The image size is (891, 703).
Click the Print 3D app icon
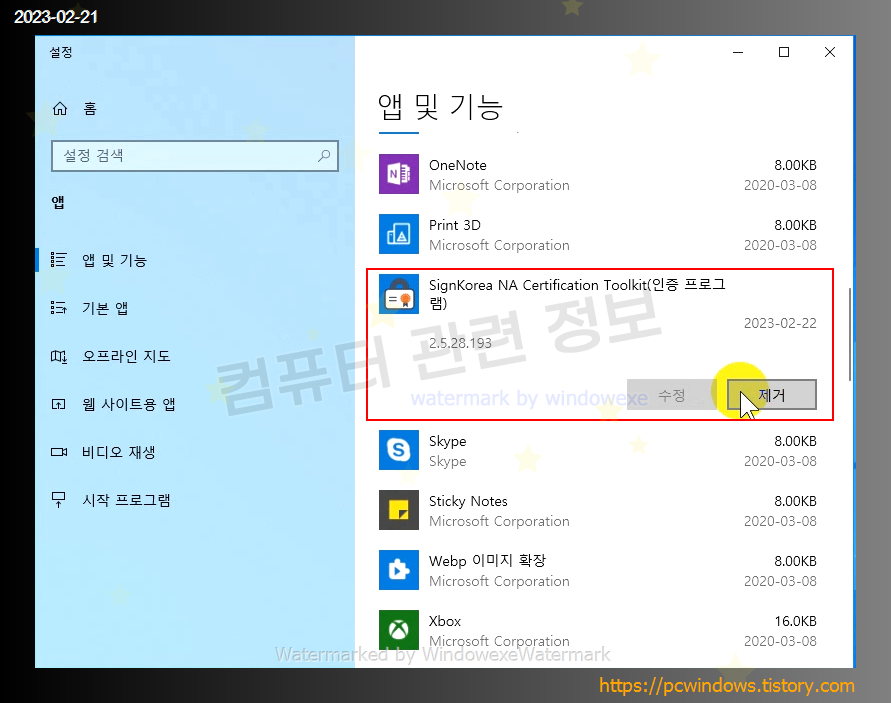(399, 234)
